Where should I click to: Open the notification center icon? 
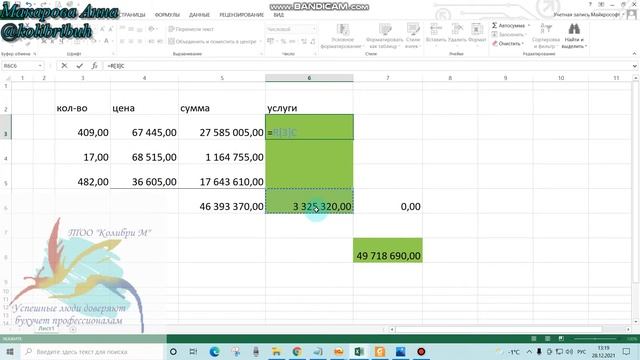(x=627, y=351)
